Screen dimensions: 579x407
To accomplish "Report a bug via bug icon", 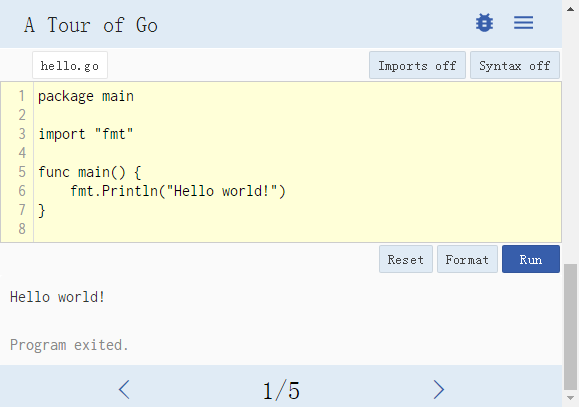I will pyautogui.click(x=484, y=23).
